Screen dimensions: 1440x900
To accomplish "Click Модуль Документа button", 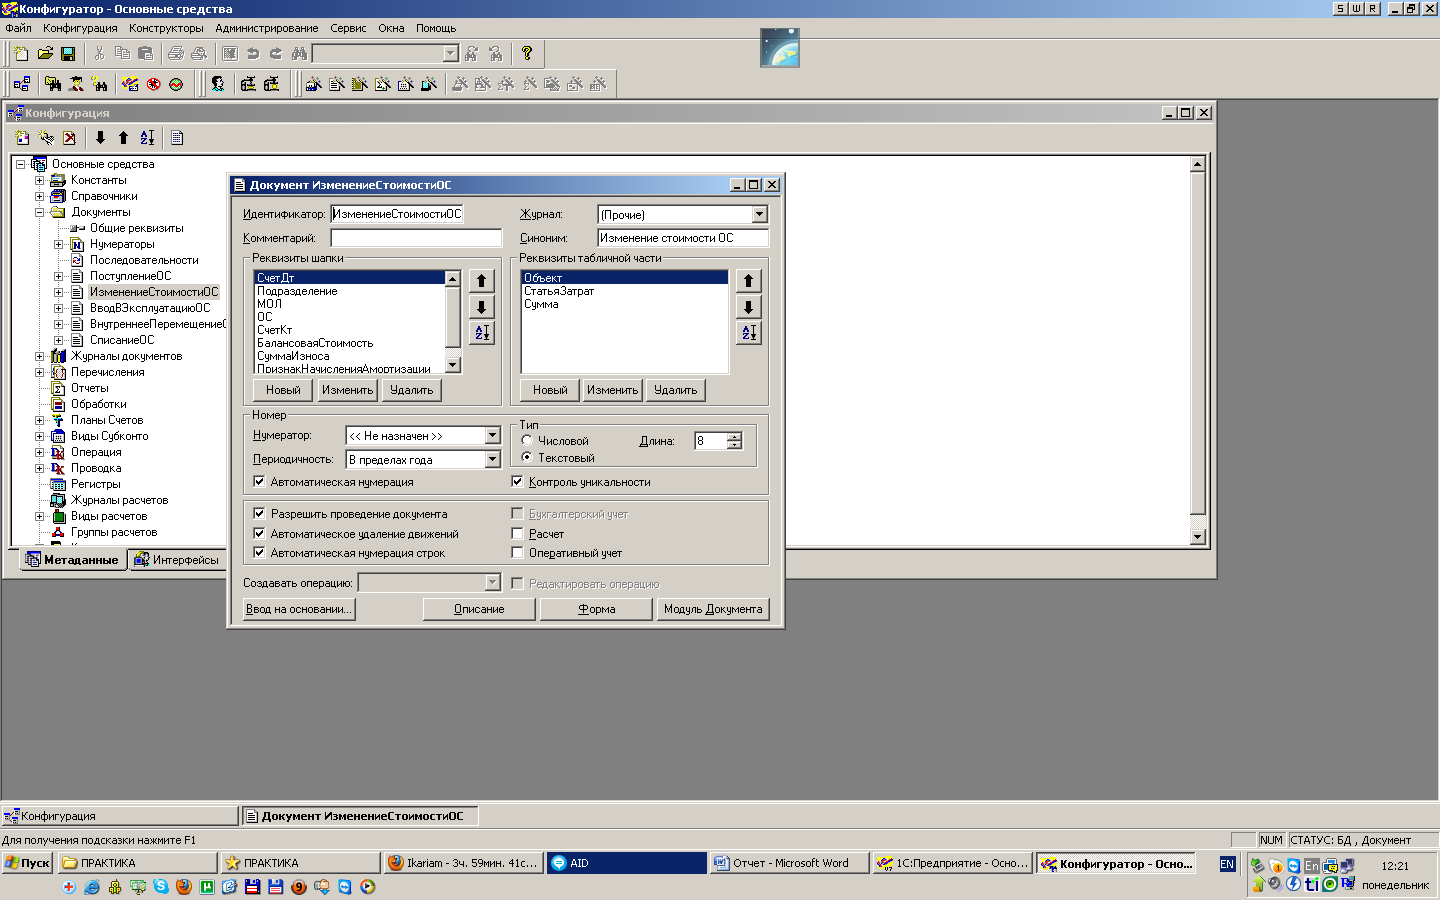I will click(712, 609).
